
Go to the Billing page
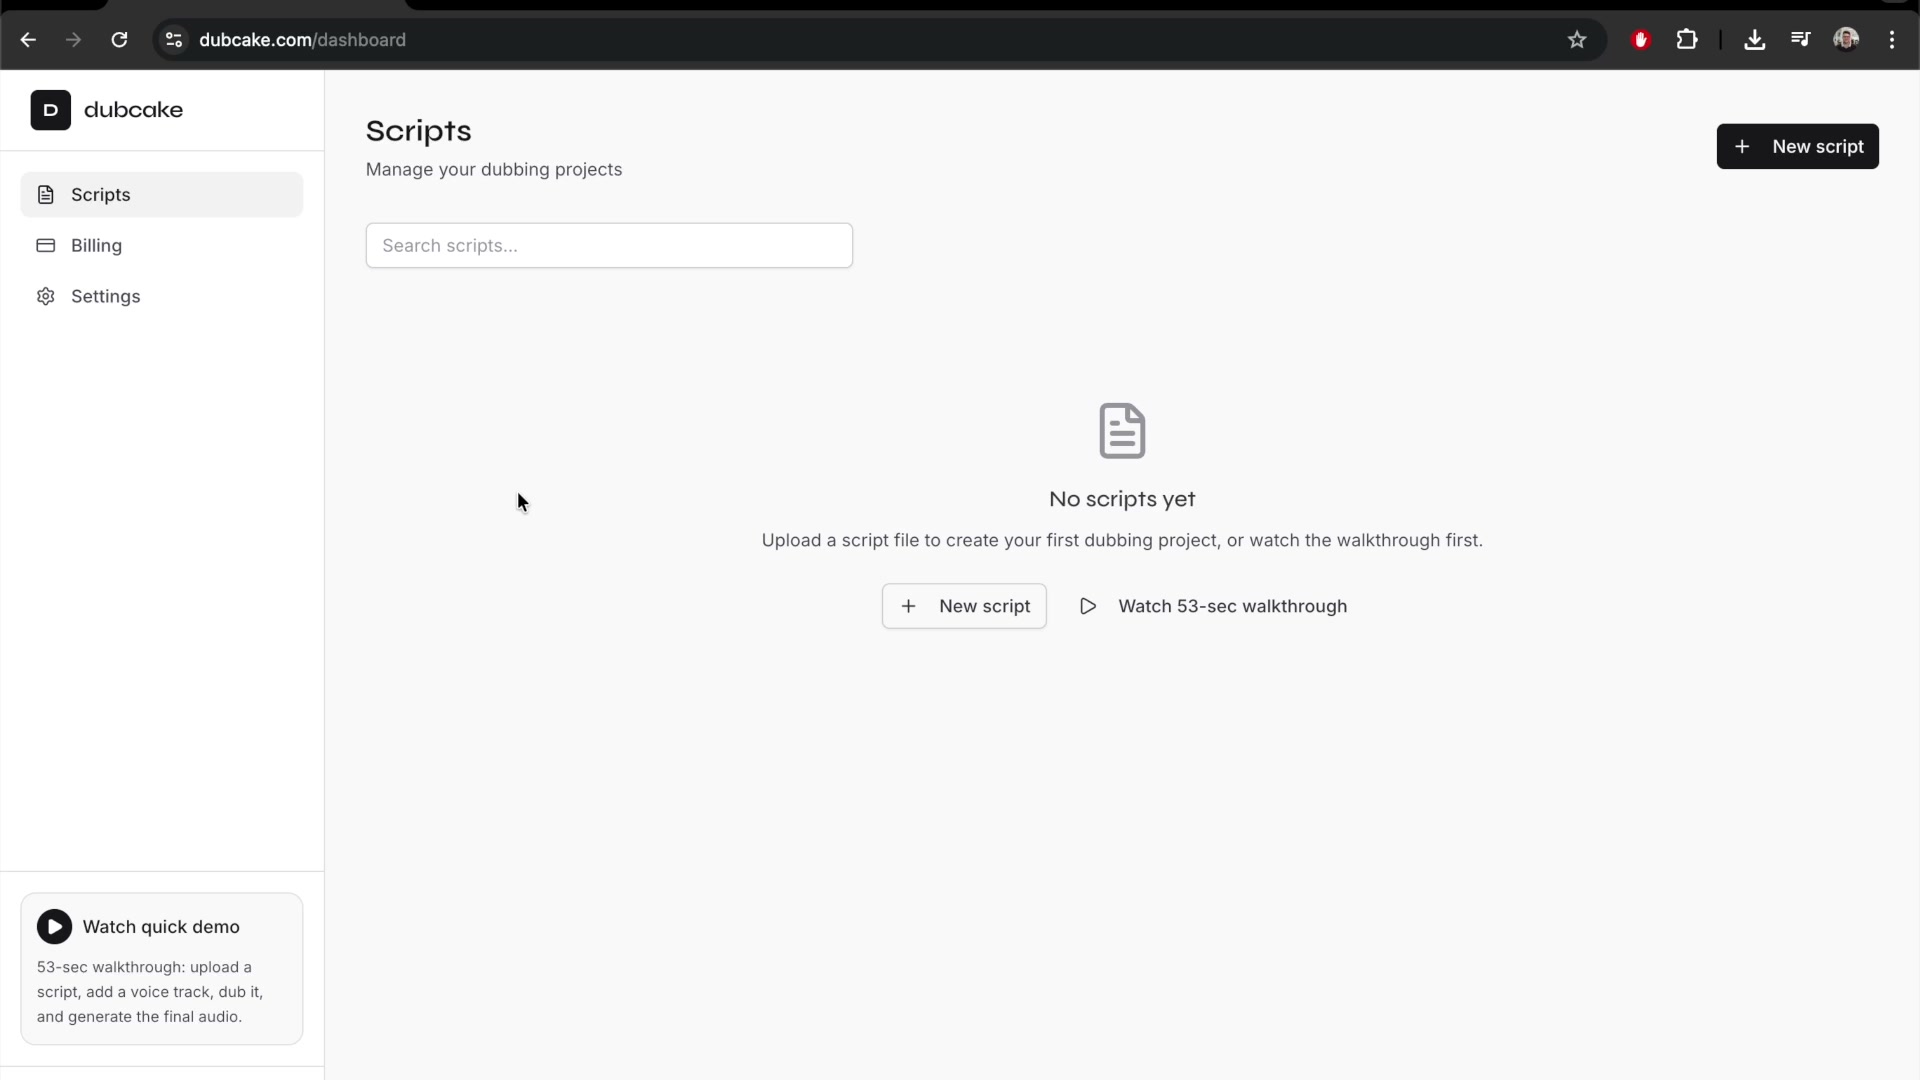coord(96,246)
